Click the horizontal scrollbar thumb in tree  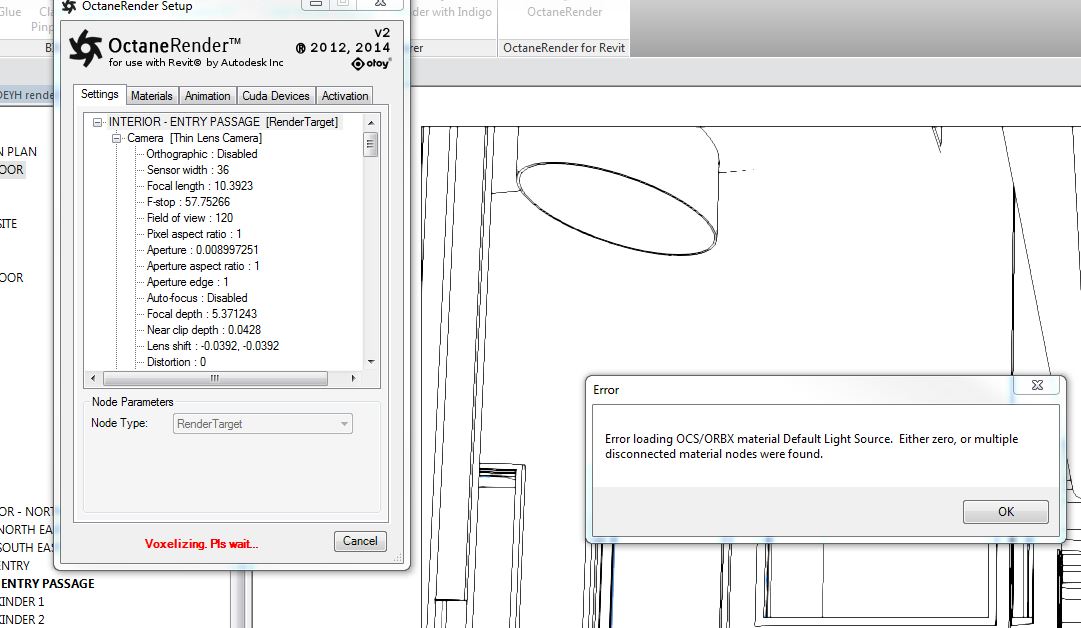215,378
